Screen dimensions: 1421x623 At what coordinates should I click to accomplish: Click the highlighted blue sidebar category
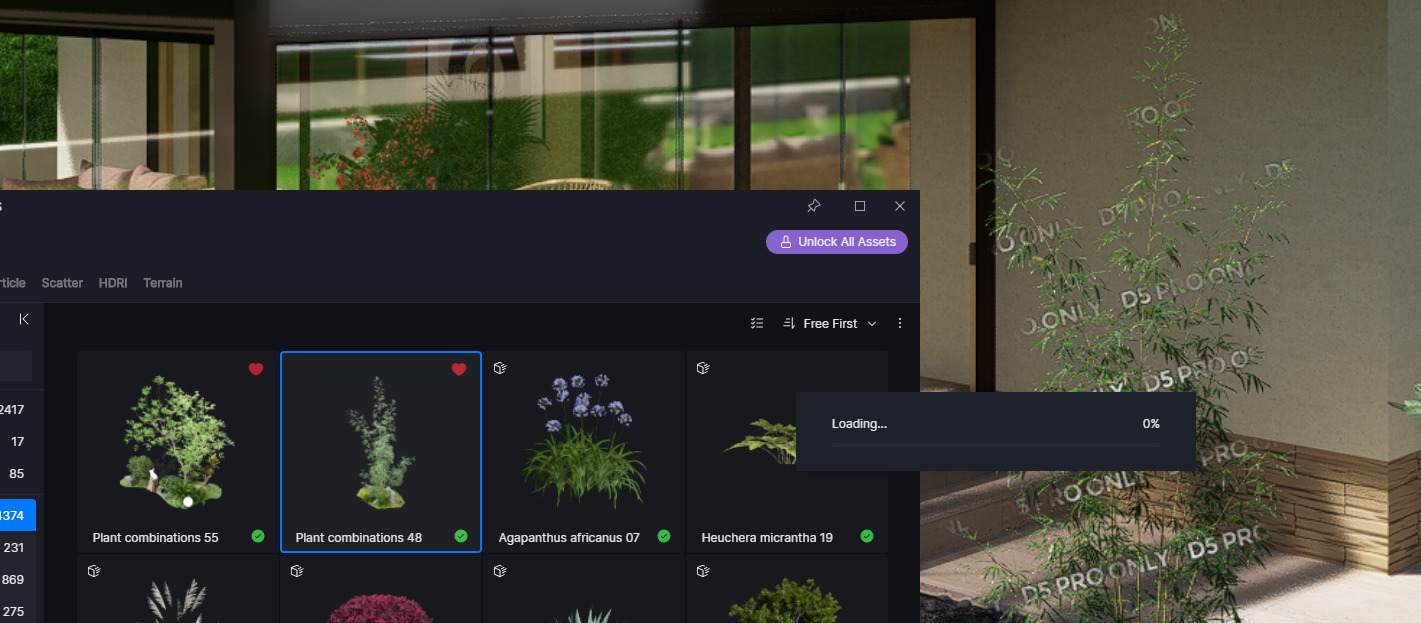tap(16, 515)
